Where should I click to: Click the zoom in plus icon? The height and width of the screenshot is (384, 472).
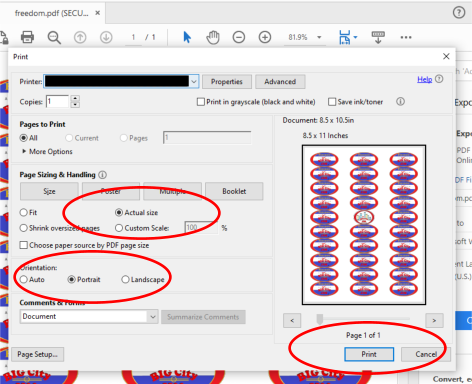(x=265, y=37)
